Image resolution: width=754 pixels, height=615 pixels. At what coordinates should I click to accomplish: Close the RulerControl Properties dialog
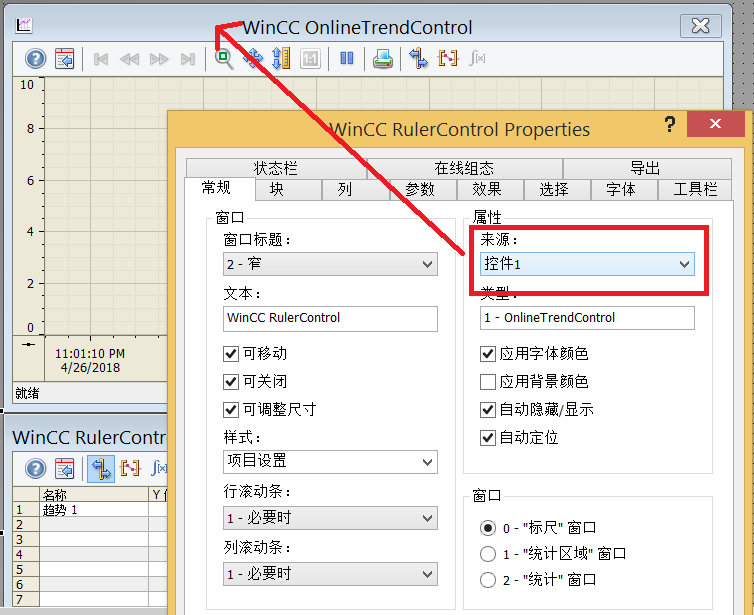point(716,124)
